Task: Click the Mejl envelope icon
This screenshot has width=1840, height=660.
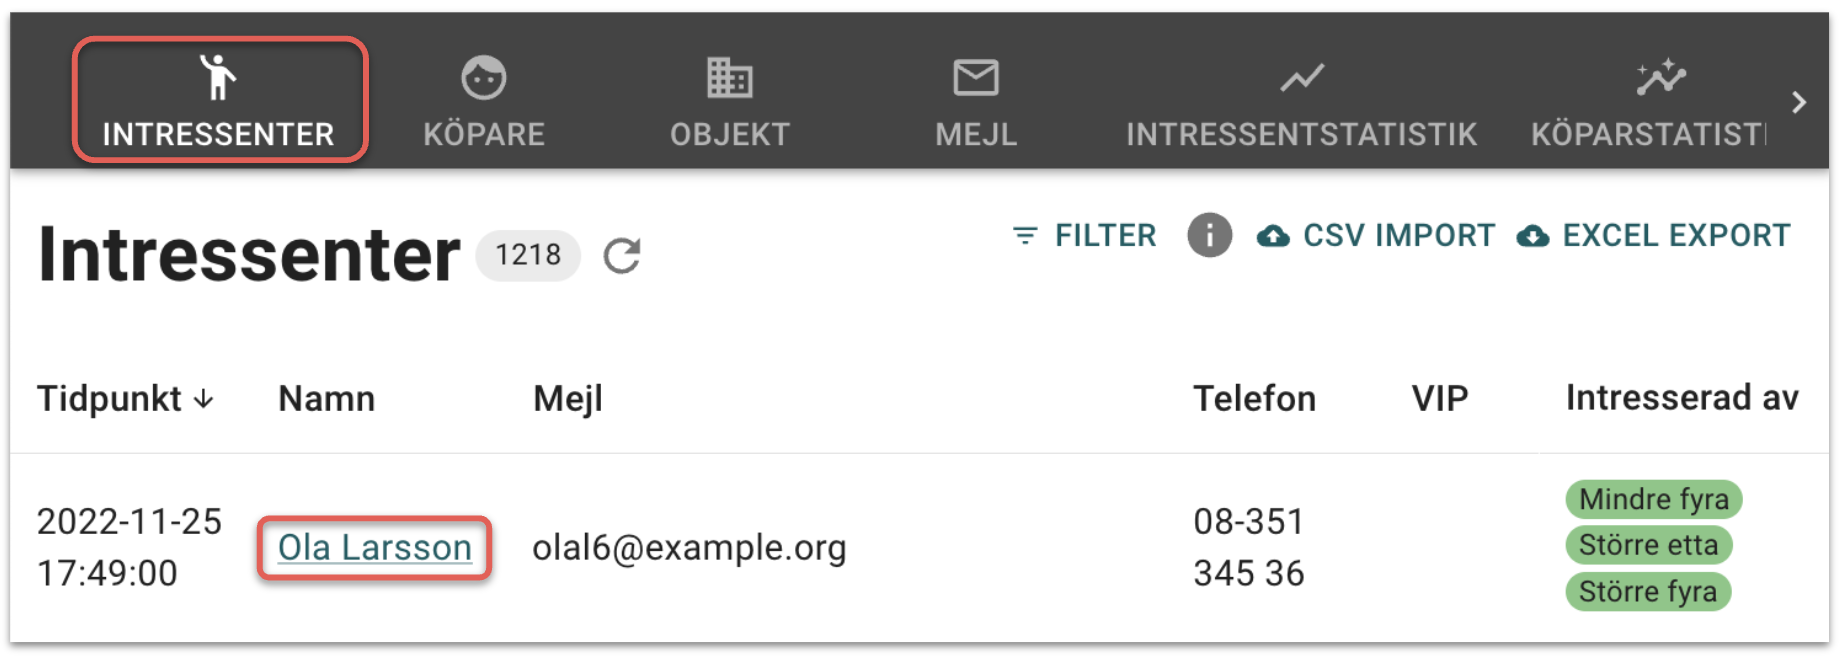Action: pos(976,77)
